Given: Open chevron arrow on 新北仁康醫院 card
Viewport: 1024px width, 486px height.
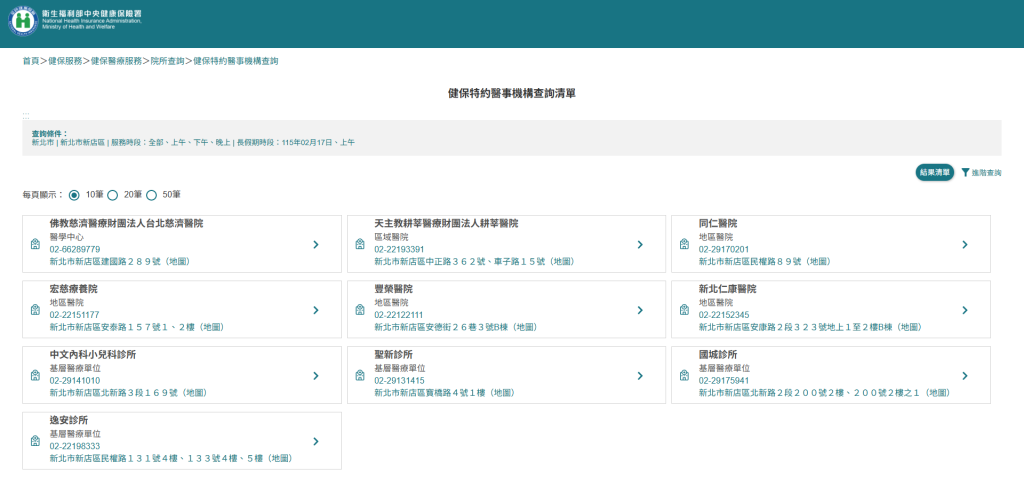Looking at the screenshot, I should click(x=965, y=310).
